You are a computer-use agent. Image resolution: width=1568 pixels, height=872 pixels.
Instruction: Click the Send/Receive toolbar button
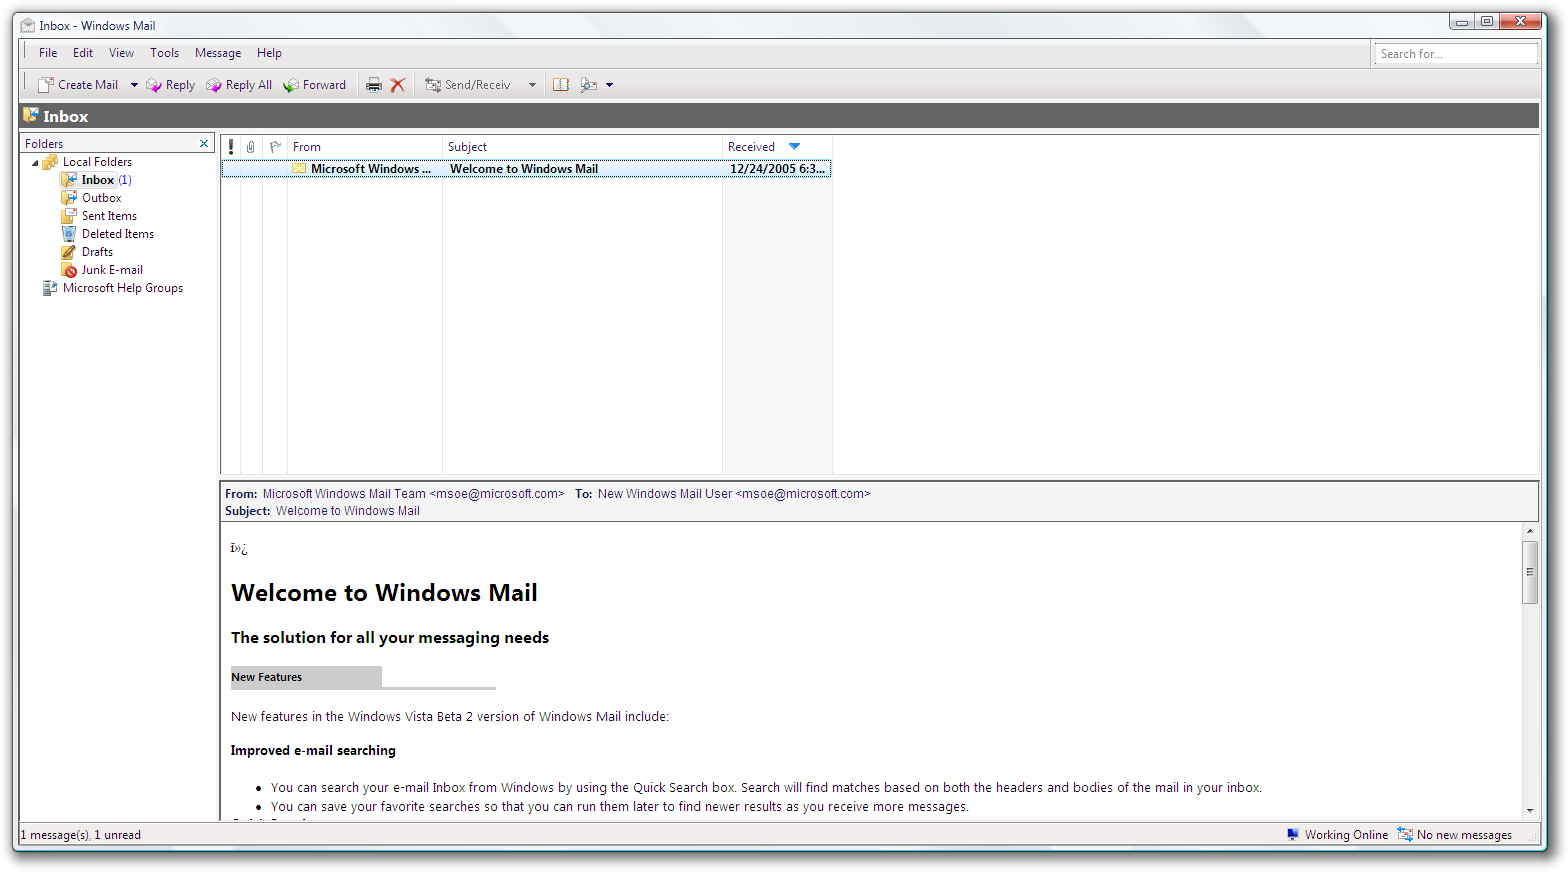click(468, 85)
